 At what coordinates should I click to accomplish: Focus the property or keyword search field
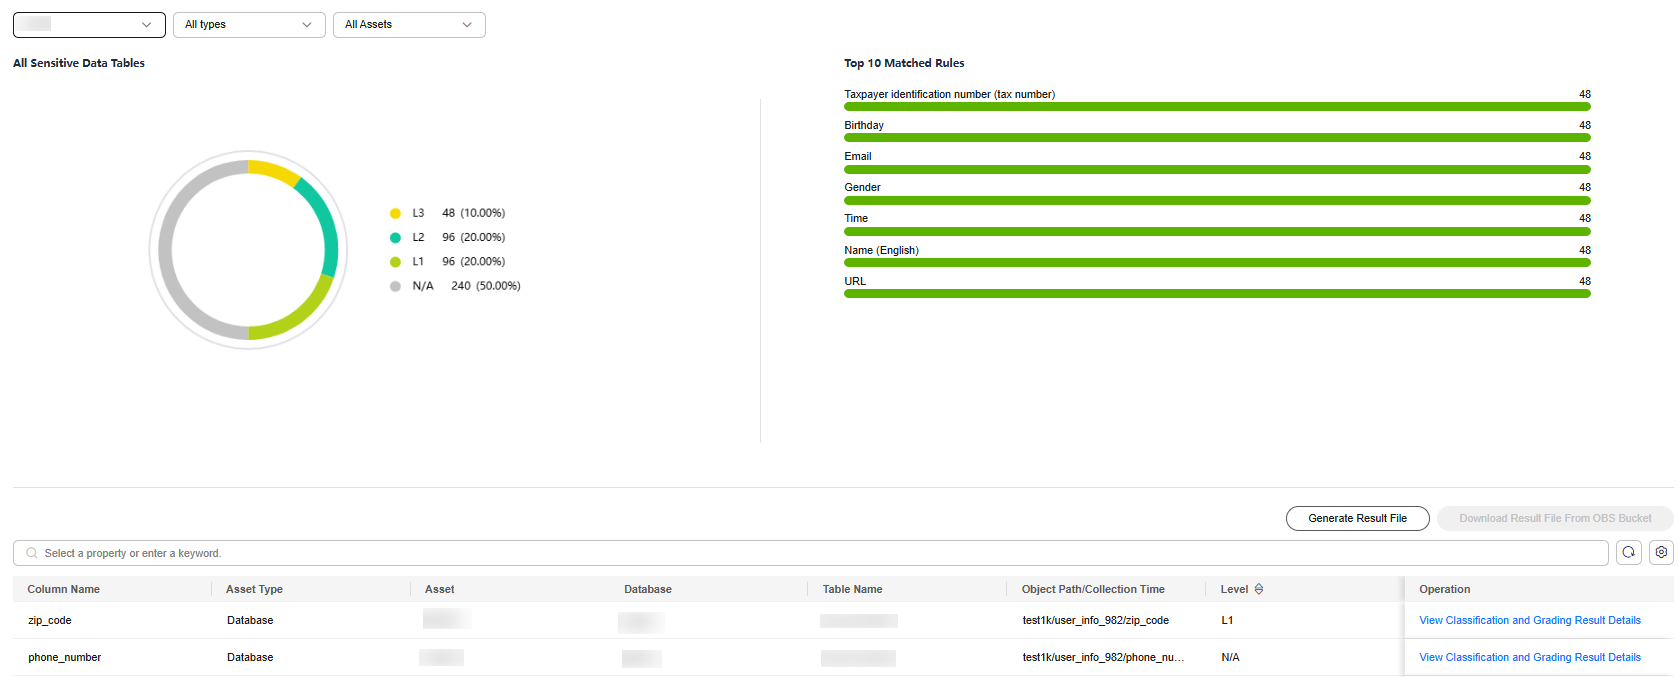click(x=811, y=553)
